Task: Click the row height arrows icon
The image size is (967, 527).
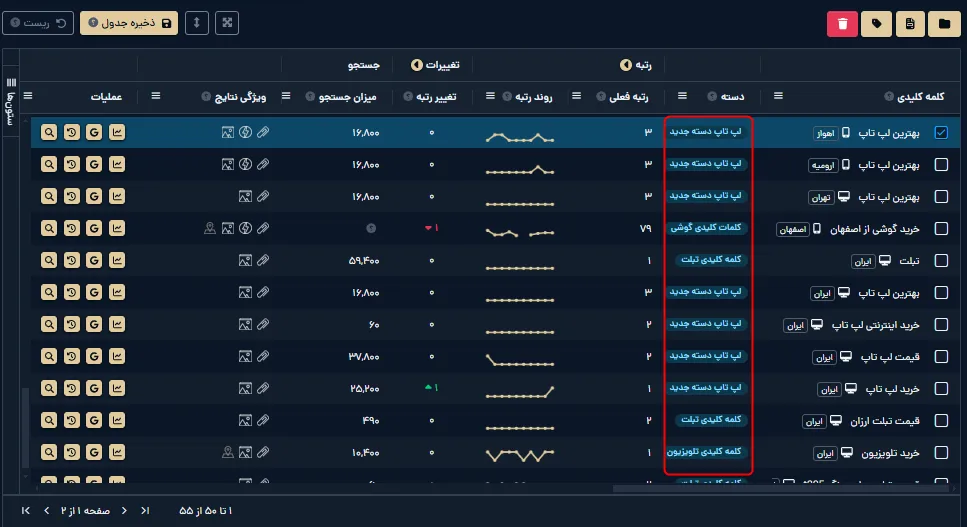Action: (x=197, y=23)
